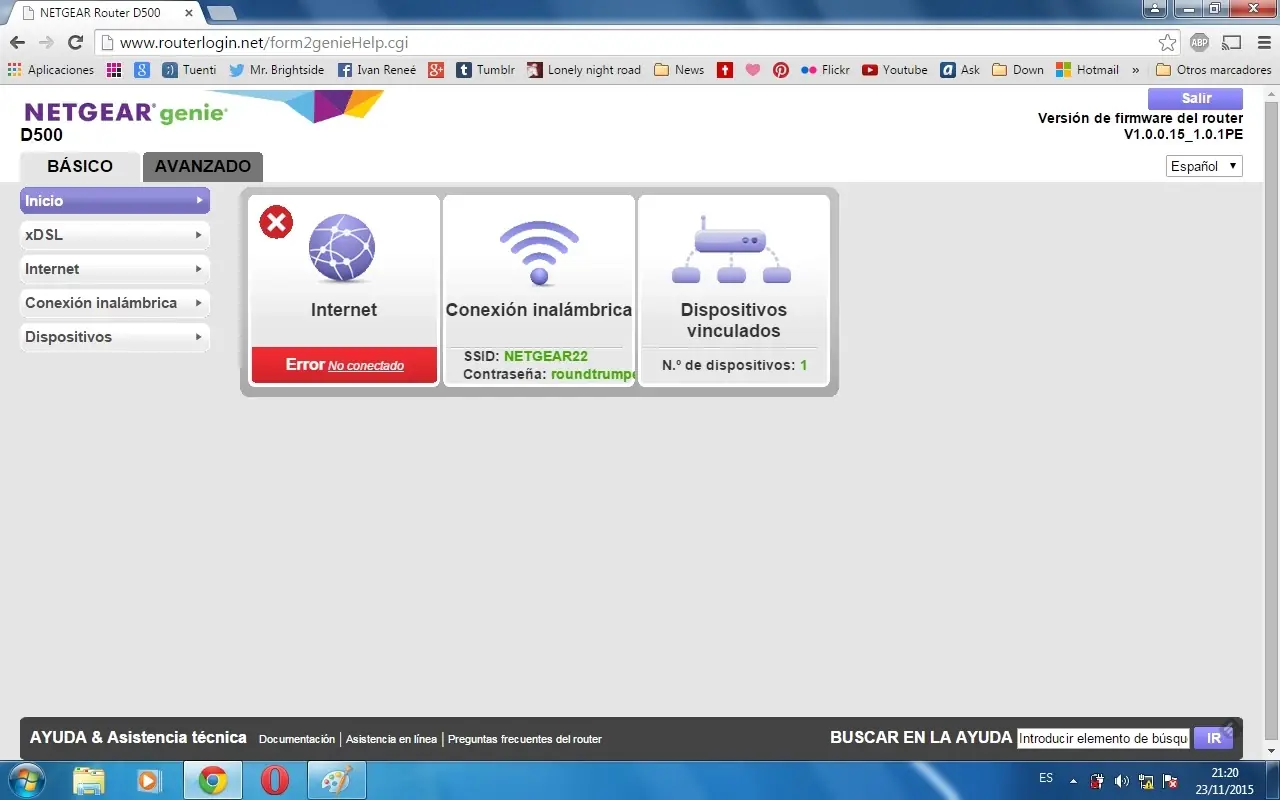The width and height of the screenshot is (1280, 800).
Task: Open the Tumblr bookmark
Action: tap(486, 70)
